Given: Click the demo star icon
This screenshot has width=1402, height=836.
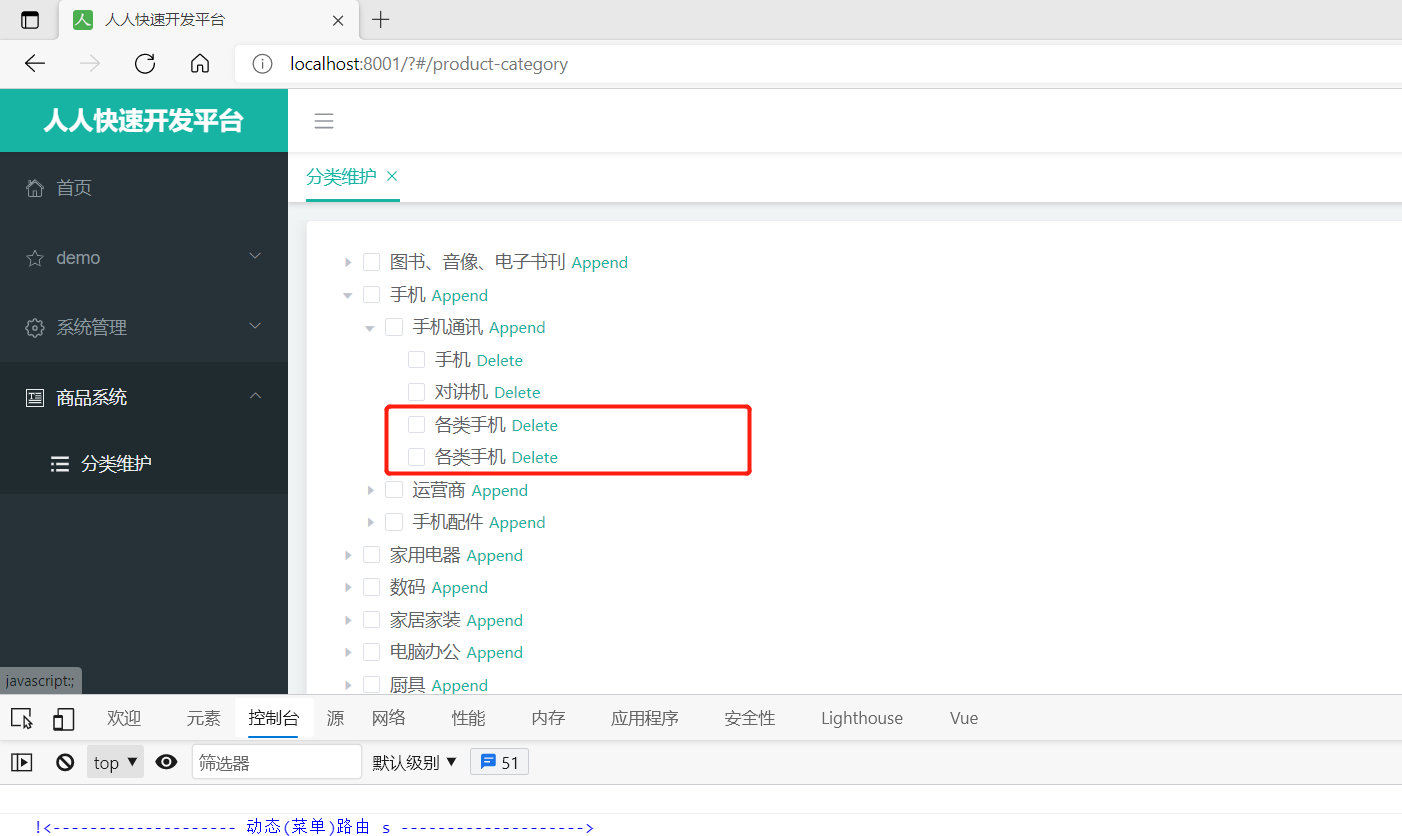Looking at the screenshot, I should point(35,258).
